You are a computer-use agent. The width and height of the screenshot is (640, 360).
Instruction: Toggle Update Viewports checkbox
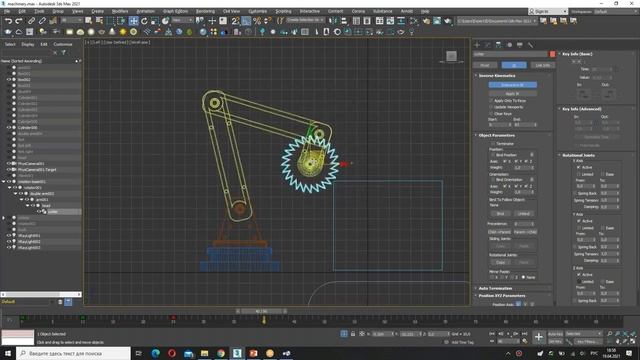pos(491,107)
